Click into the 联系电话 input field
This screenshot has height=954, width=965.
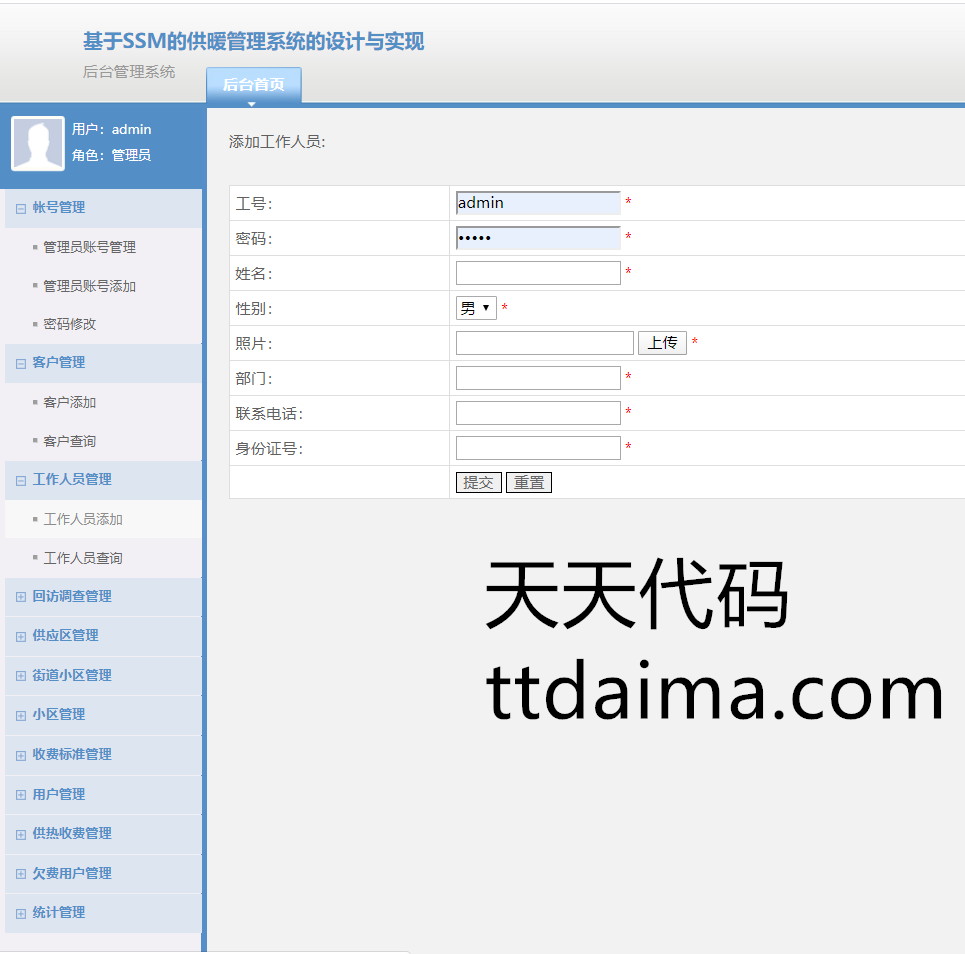[538, 413]
